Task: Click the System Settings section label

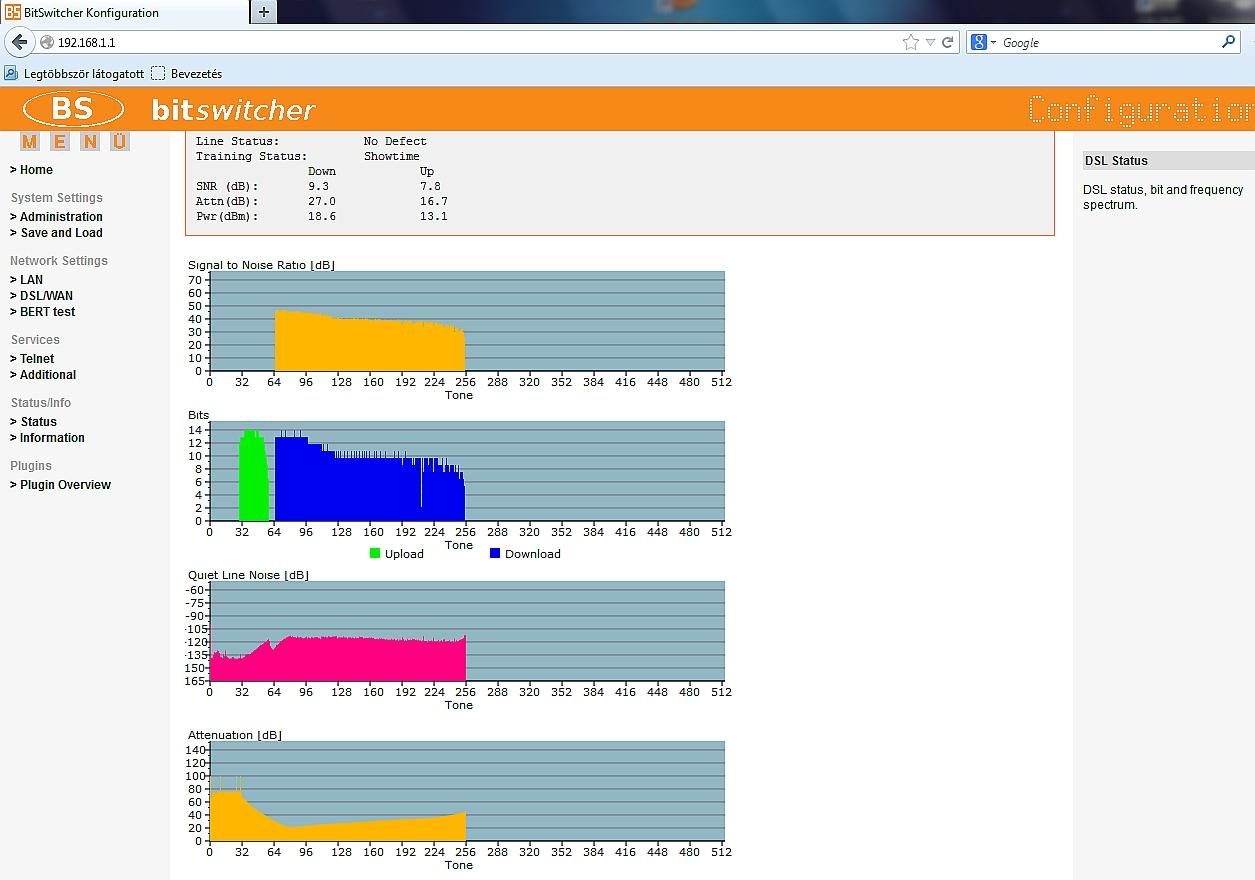Action: (x=57, y=198)
